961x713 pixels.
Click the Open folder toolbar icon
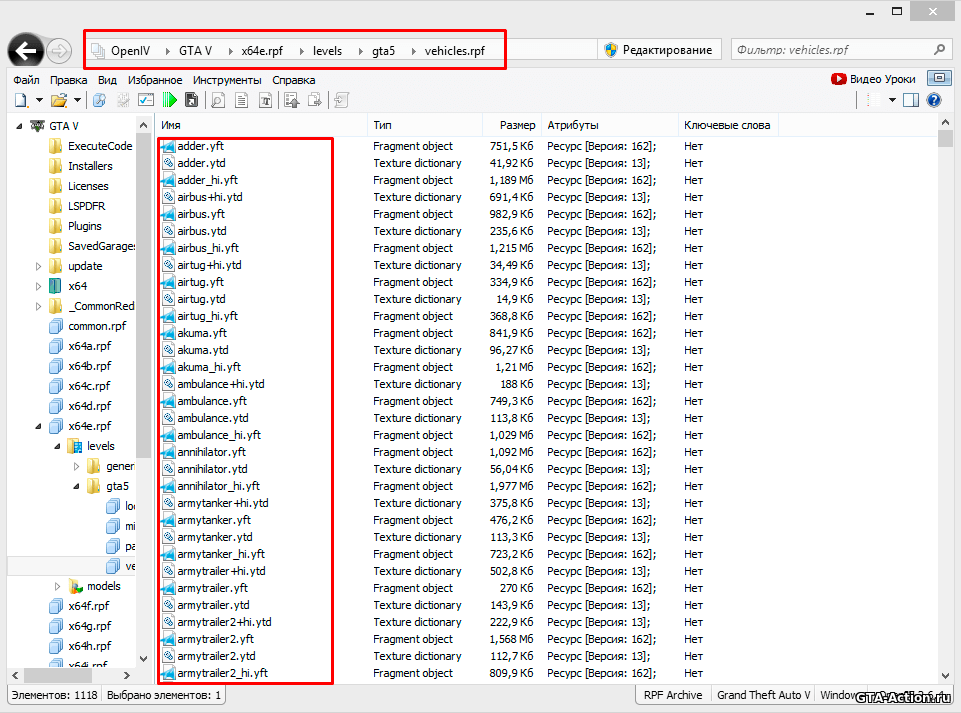[59, 100]
